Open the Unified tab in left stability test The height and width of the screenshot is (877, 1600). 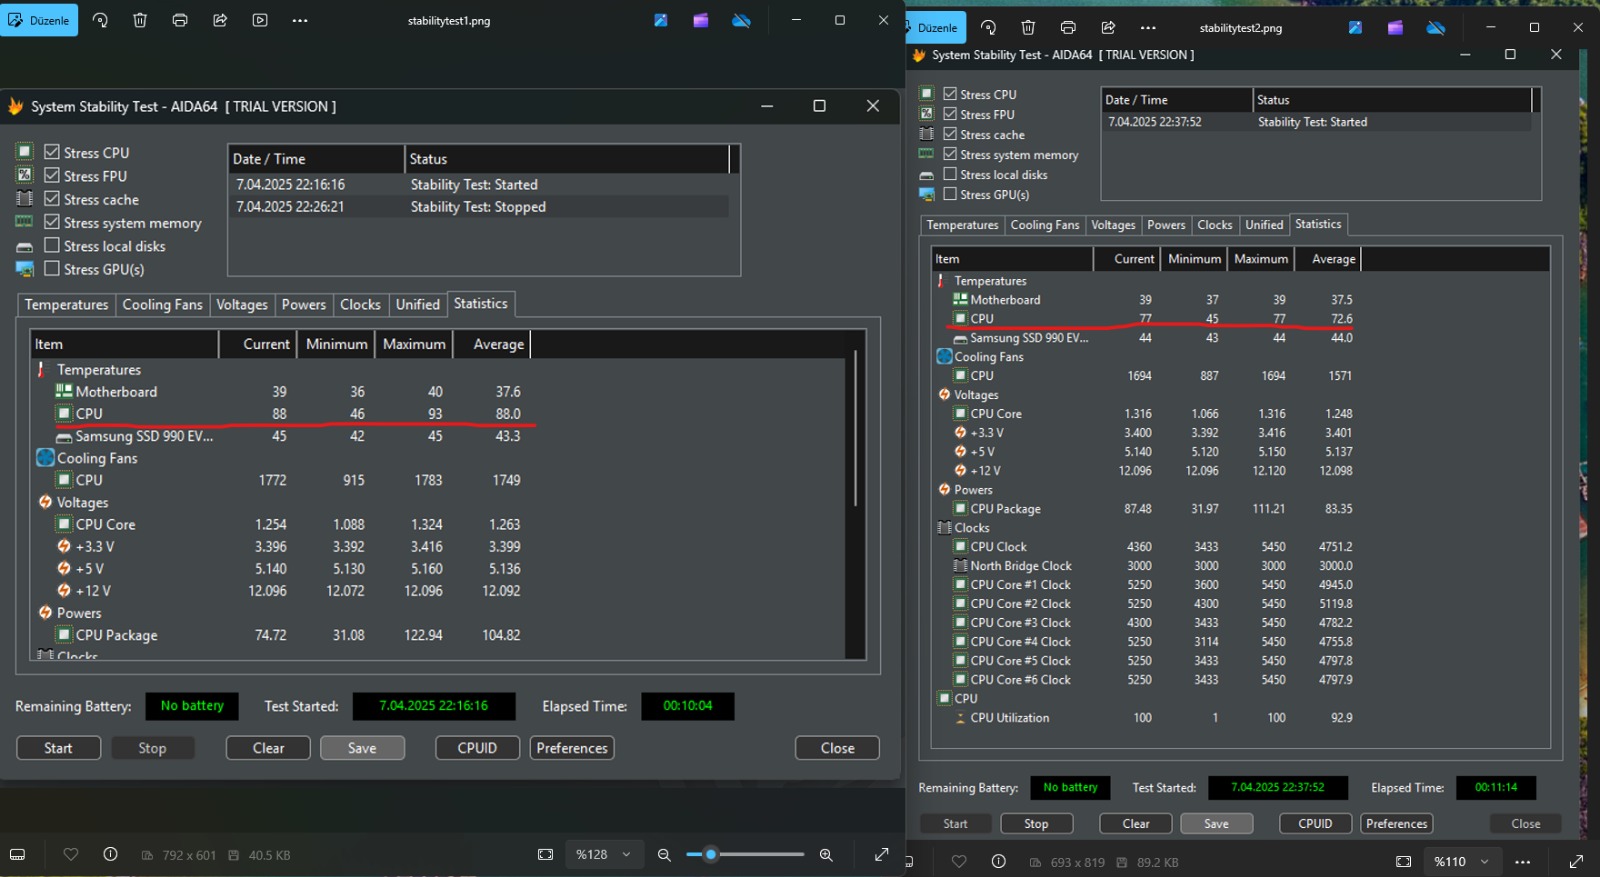[418, 304]
